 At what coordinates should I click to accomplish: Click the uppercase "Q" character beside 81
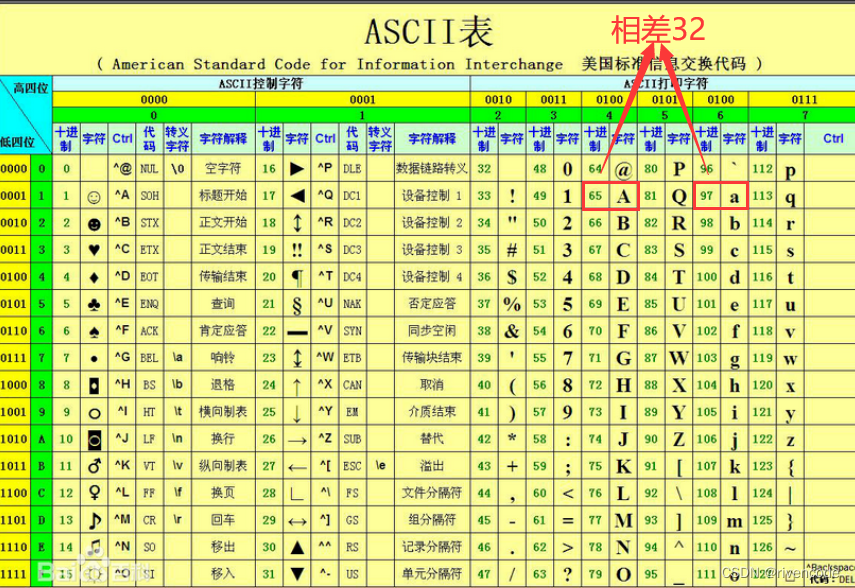point(679,196)
